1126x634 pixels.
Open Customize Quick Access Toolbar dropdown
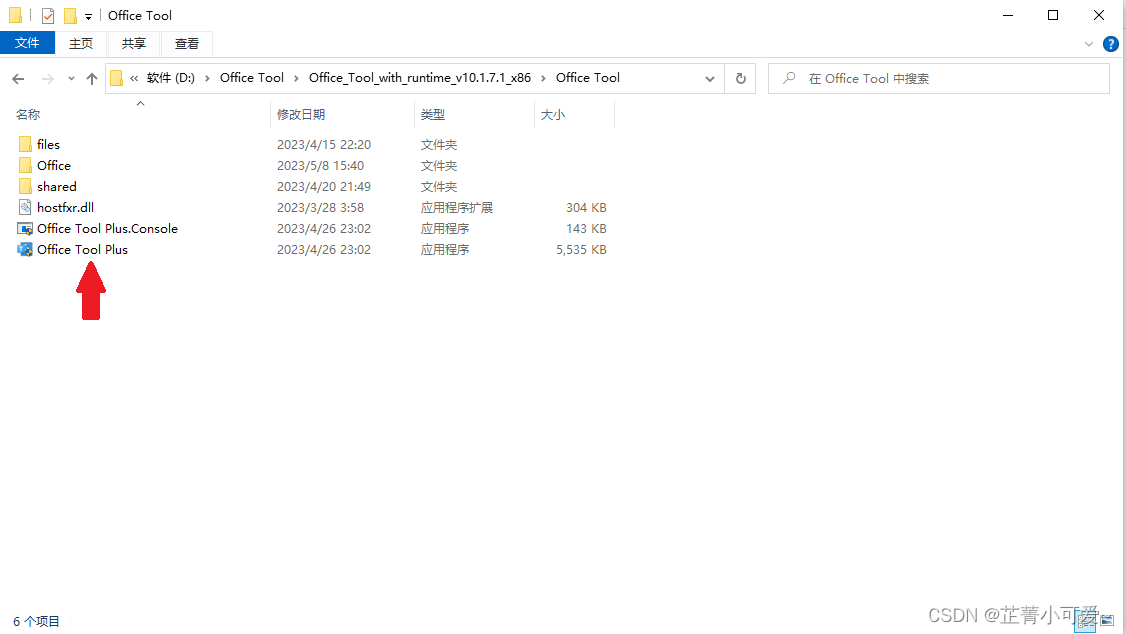click(x=88, y=16)
